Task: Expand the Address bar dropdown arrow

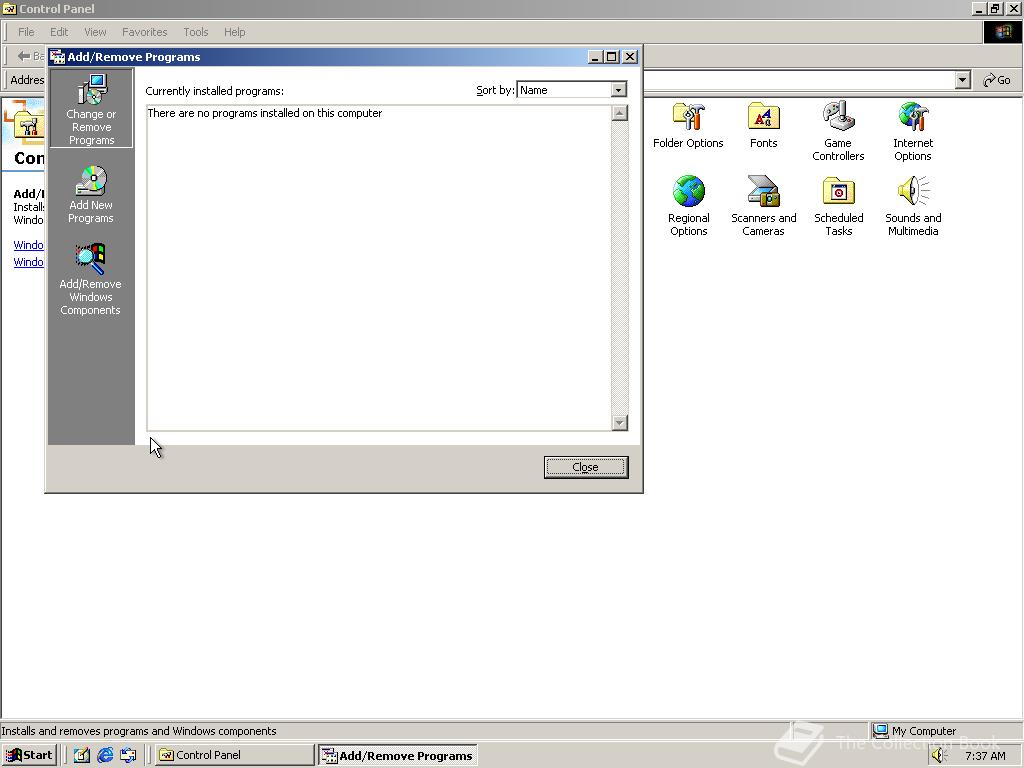Action: pos(962,80)
